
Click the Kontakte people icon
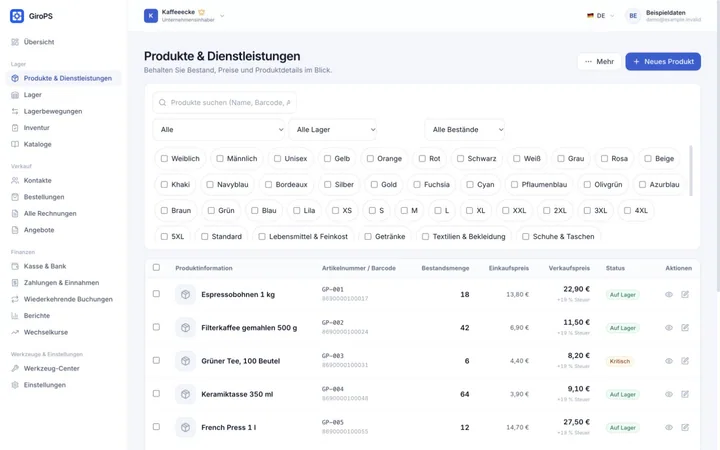tap(15, 180)
